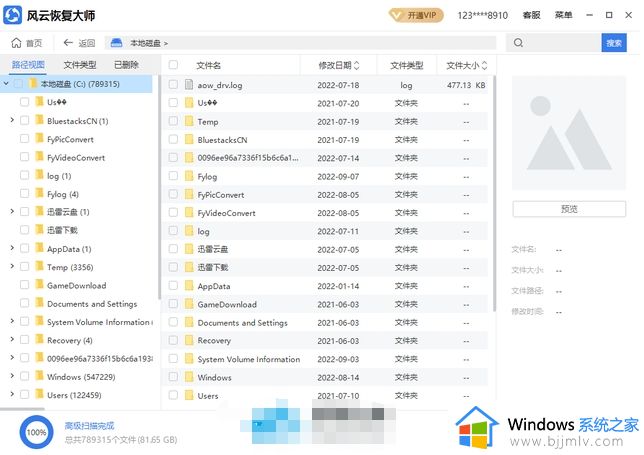
Task: Open the 客服 support menu
Action: tap(531, 15)
